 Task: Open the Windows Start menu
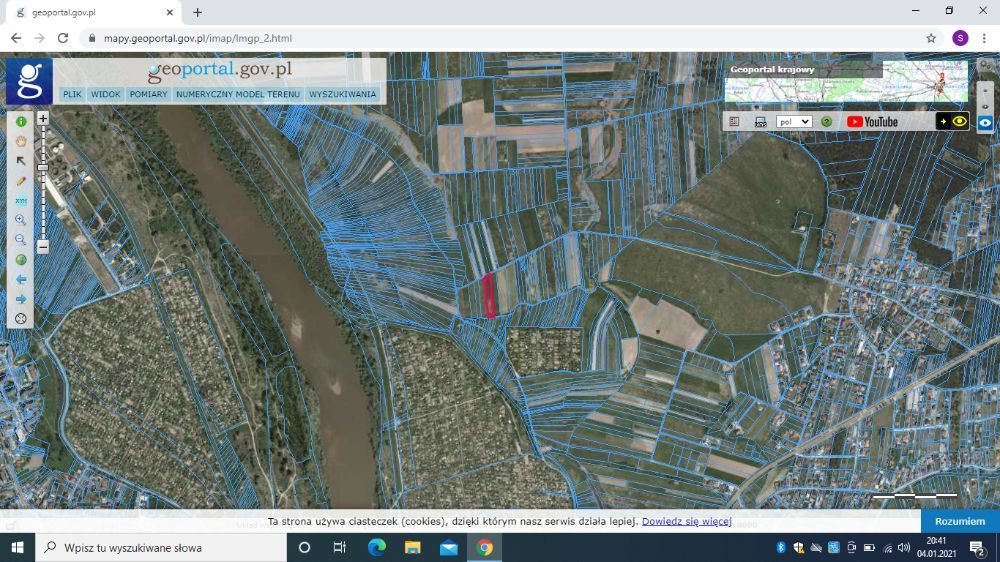17,547
